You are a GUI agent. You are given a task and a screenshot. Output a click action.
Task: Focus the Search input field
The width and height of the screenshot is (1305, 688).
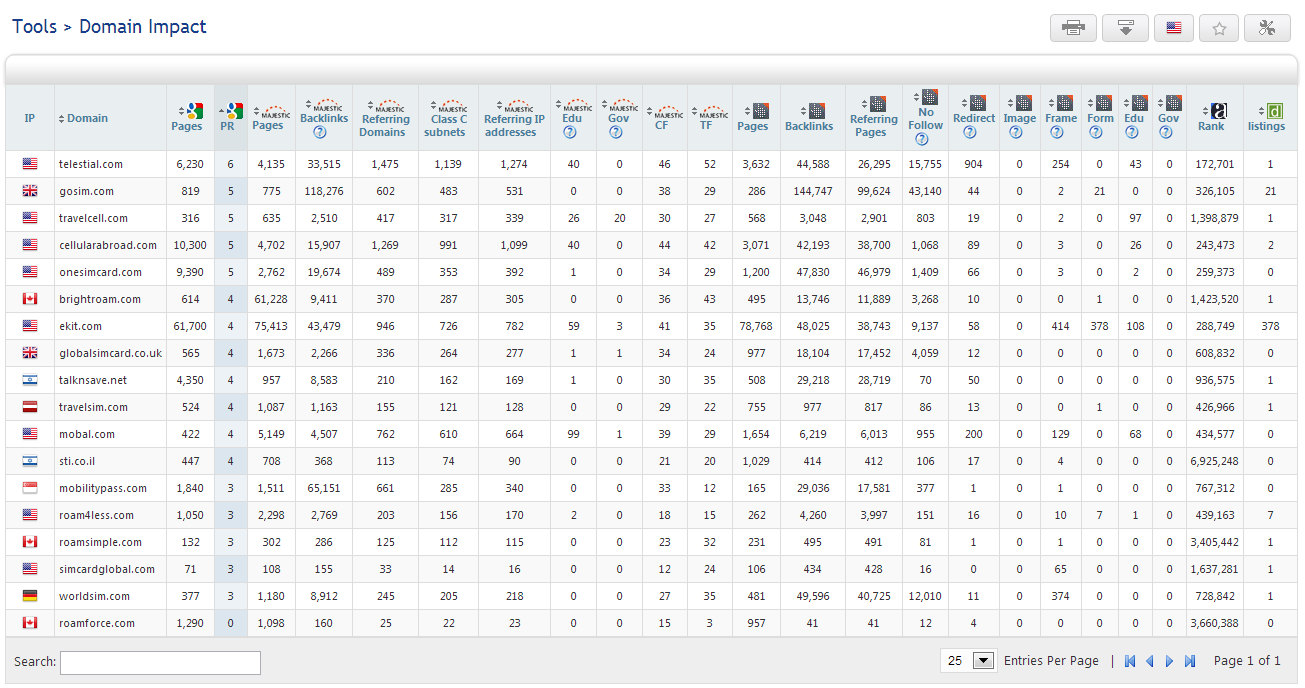[160, 662]
